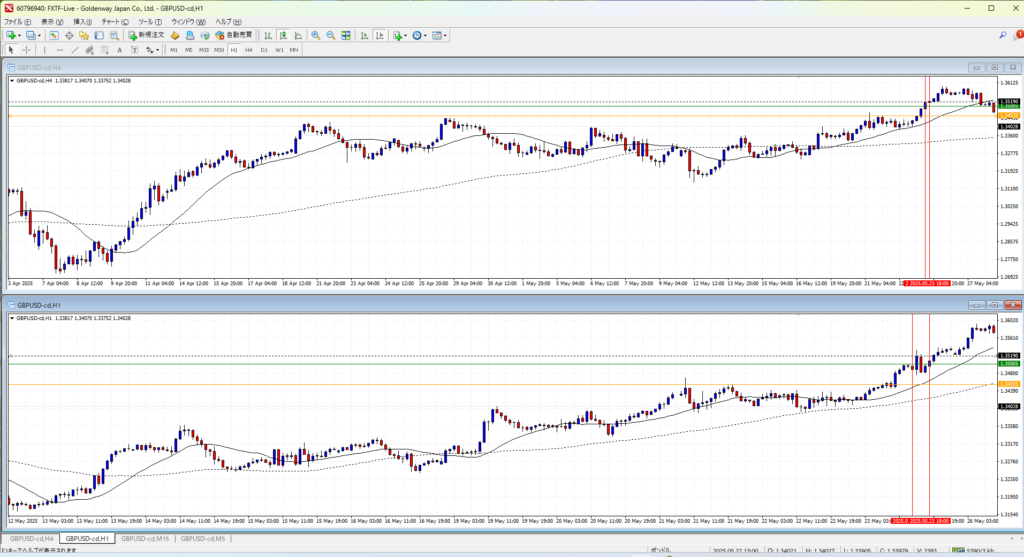Switch to the GBPUSD-cd,M15 chart tab
This screenshot has height=557, width=1024.
coord(145,539)
